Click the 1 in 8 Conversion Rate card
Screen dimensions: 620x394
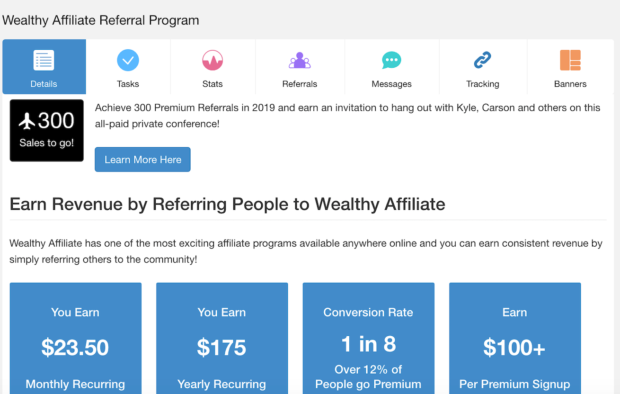(x=369, y=338)
